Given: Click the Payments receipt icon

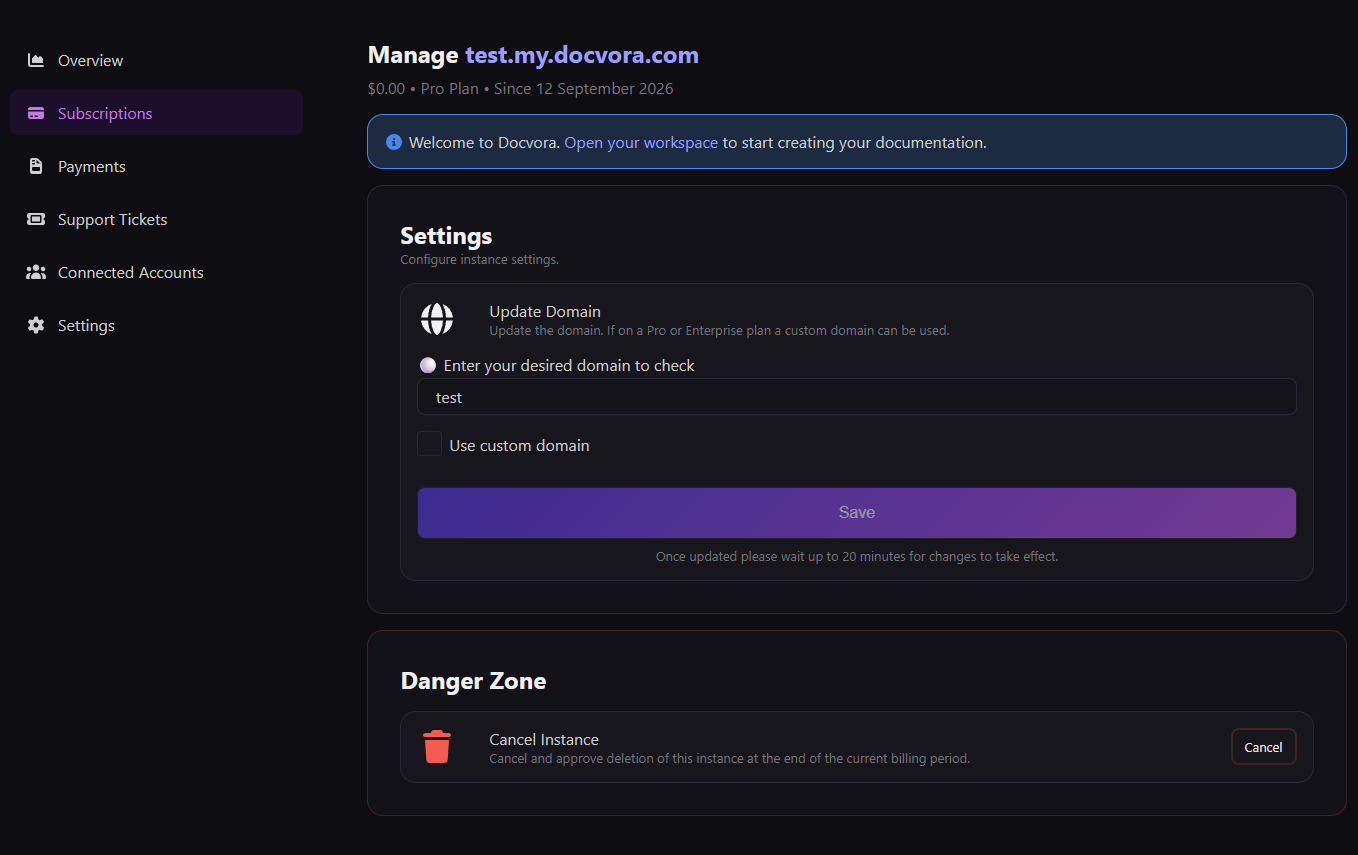Looking at the screenshot, I should (x=36, y=166).
